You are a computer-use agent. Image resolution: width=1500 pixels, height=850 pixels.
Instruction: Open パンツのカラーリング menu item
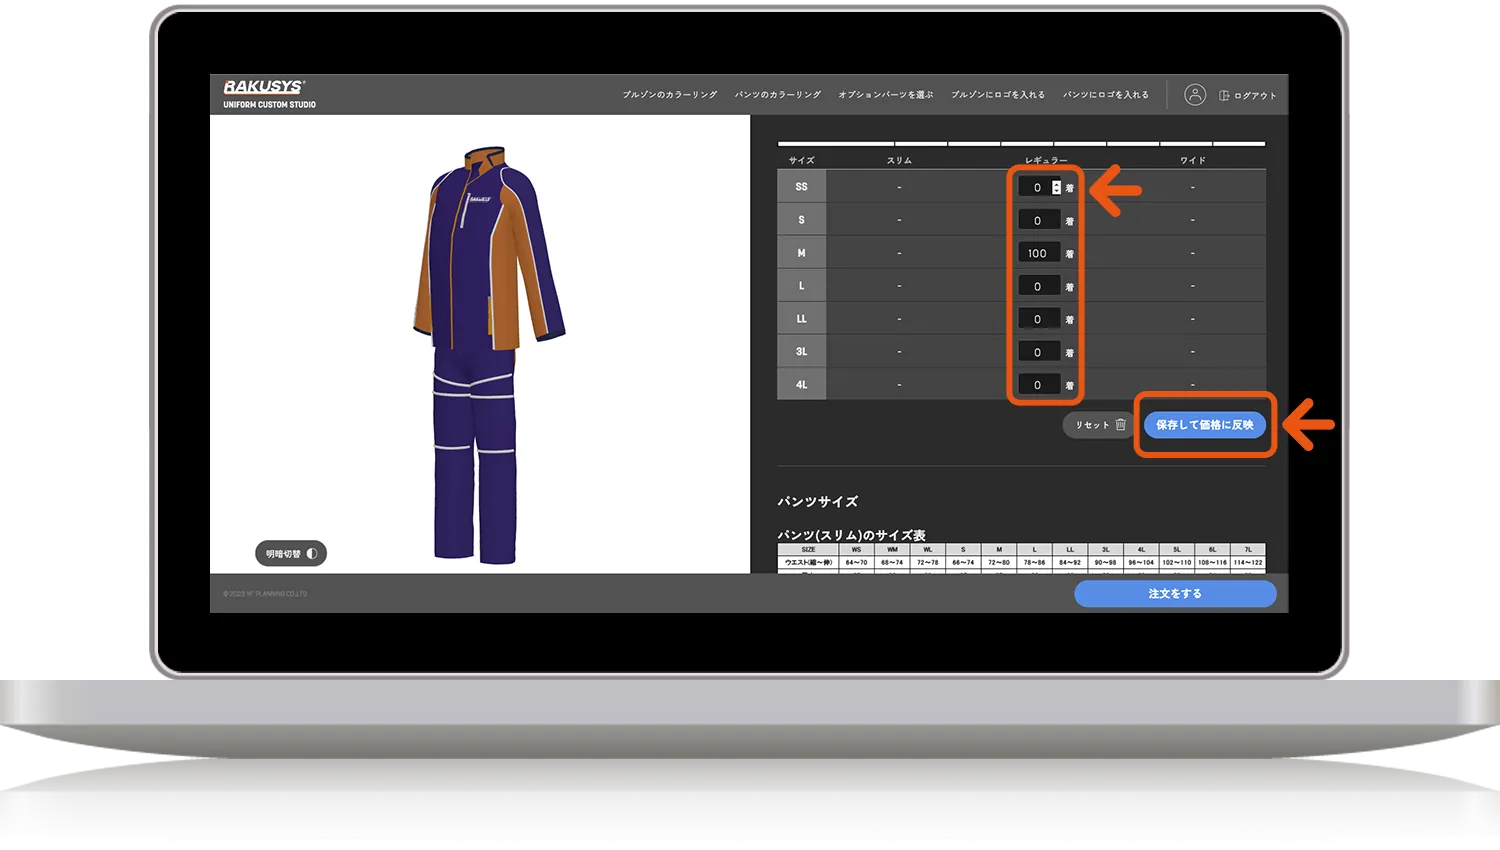(x=777, y=95)
